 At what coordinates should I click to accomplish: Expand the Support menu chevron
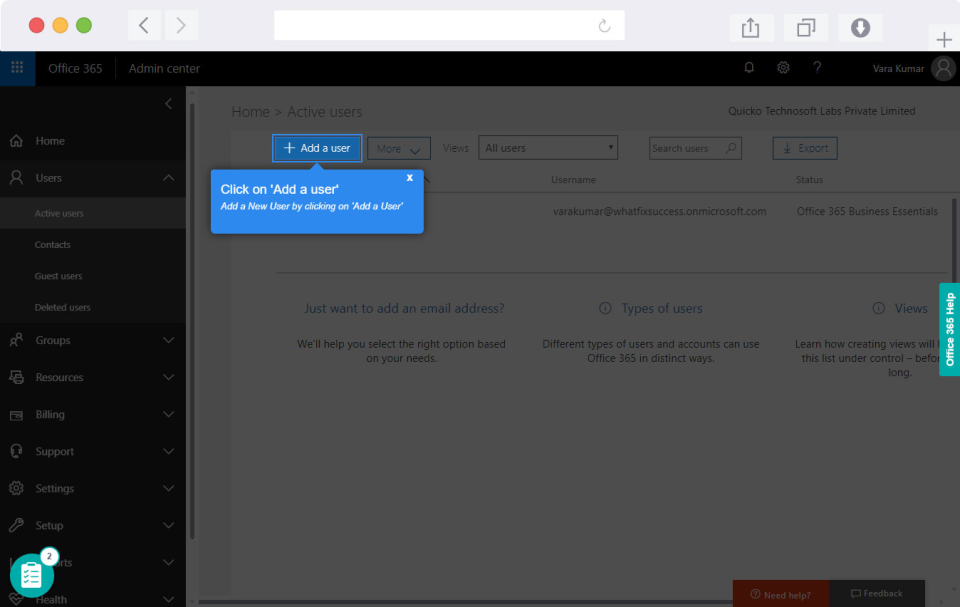click(x=168, y=451)
